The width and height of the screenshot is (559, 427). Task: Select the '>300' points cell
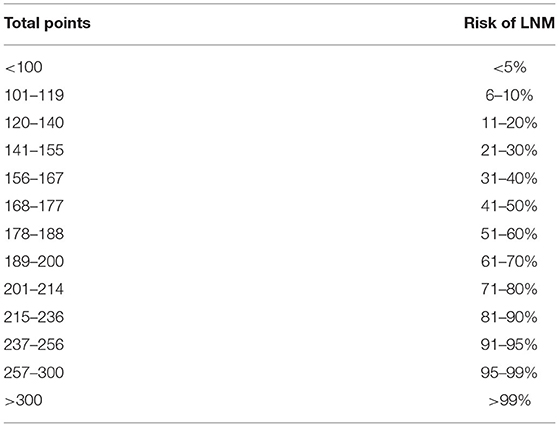click(x=24, y=400)
